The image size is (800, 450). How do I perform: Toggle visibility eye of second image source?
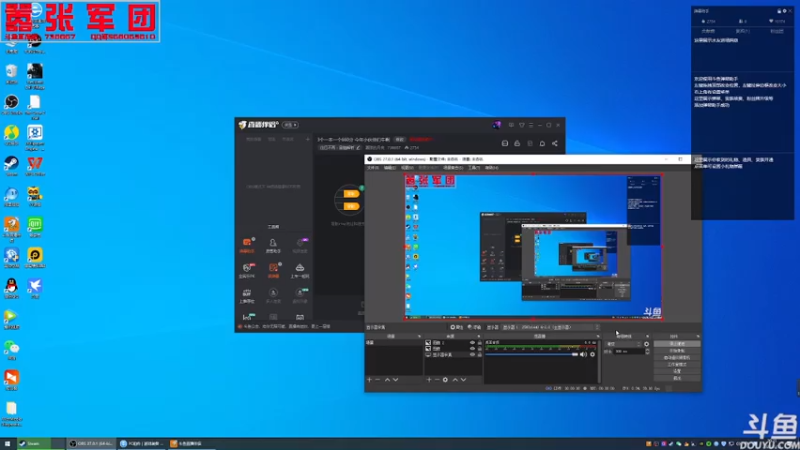click(472, 348)
